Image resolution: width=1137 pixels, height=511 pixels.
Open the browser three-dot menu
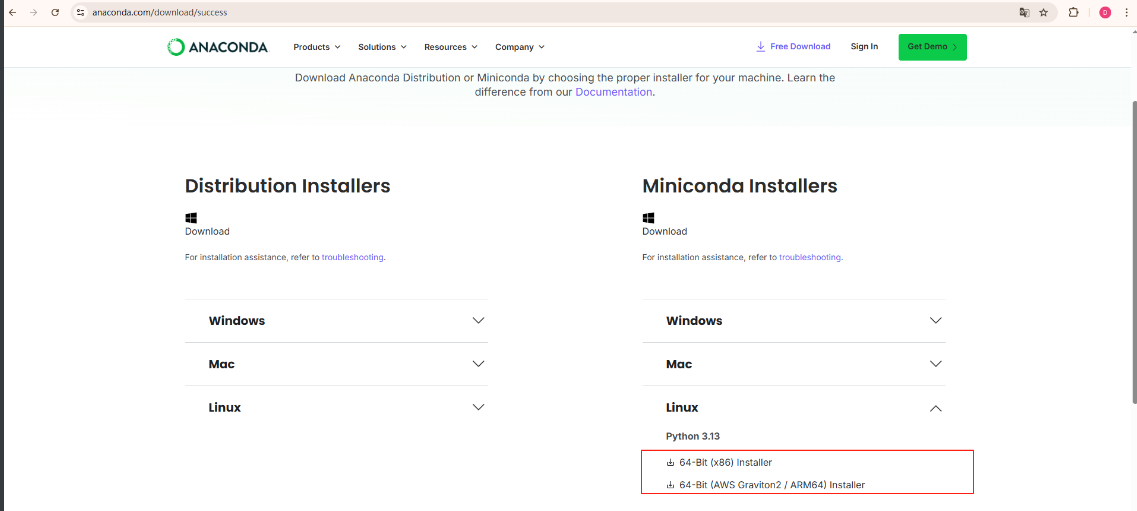coord(1126,12)
